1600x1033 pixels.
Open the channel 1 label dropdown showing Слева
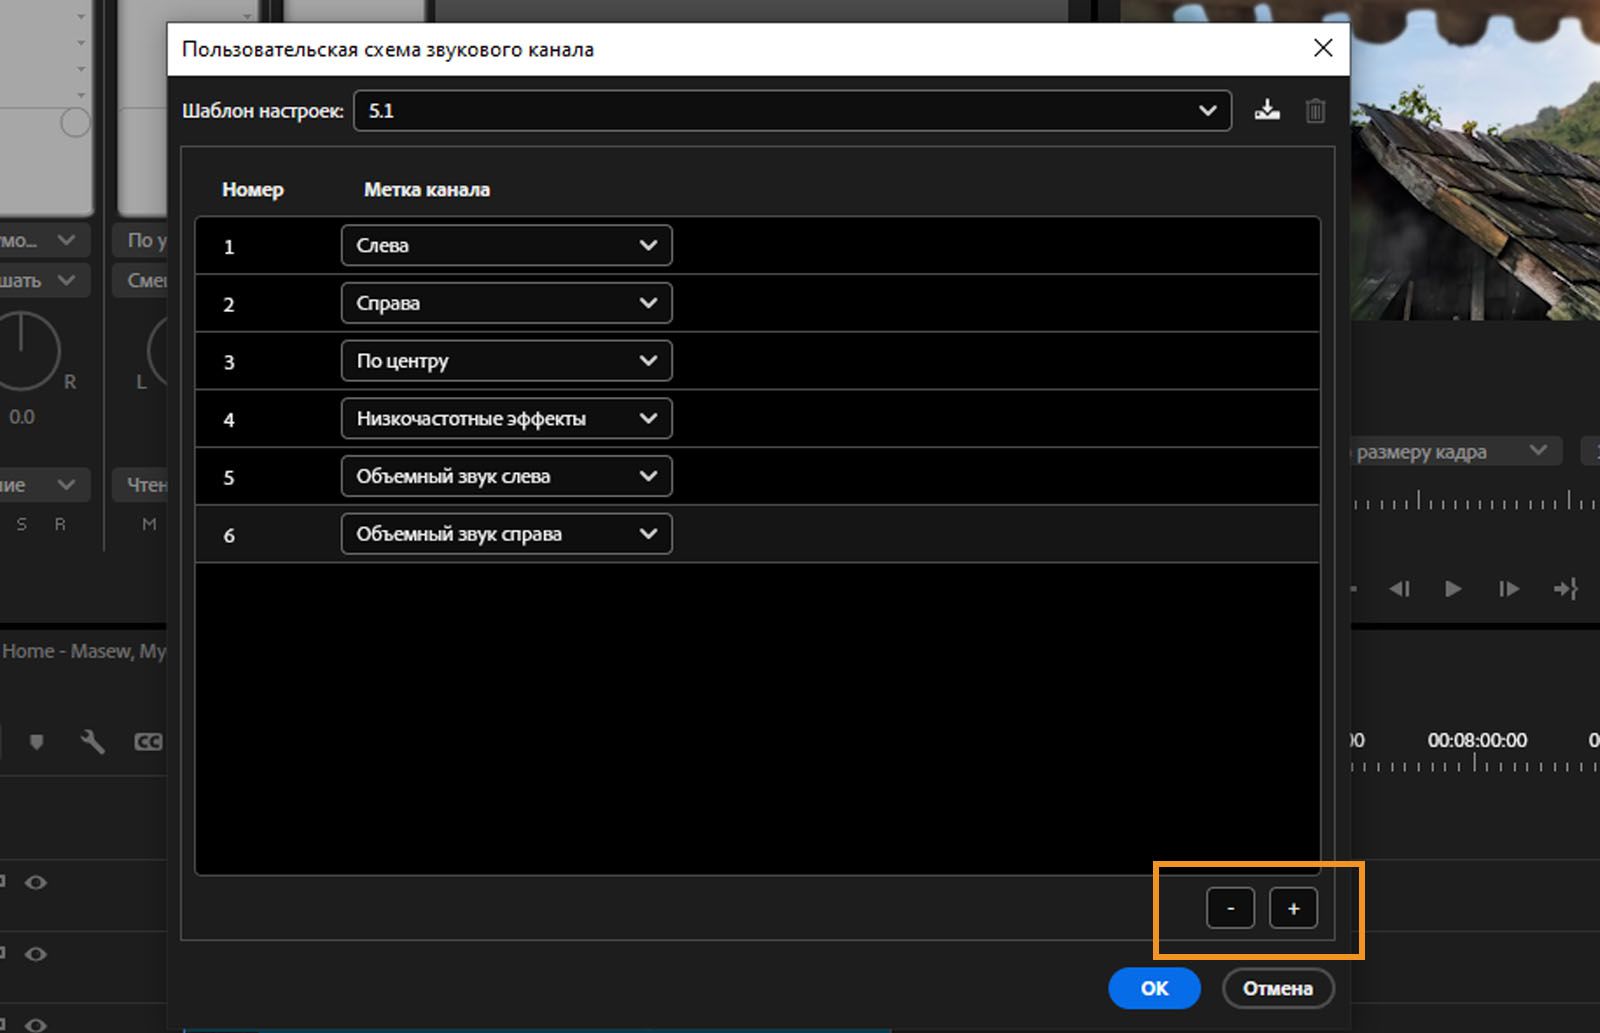pos(506,245)
